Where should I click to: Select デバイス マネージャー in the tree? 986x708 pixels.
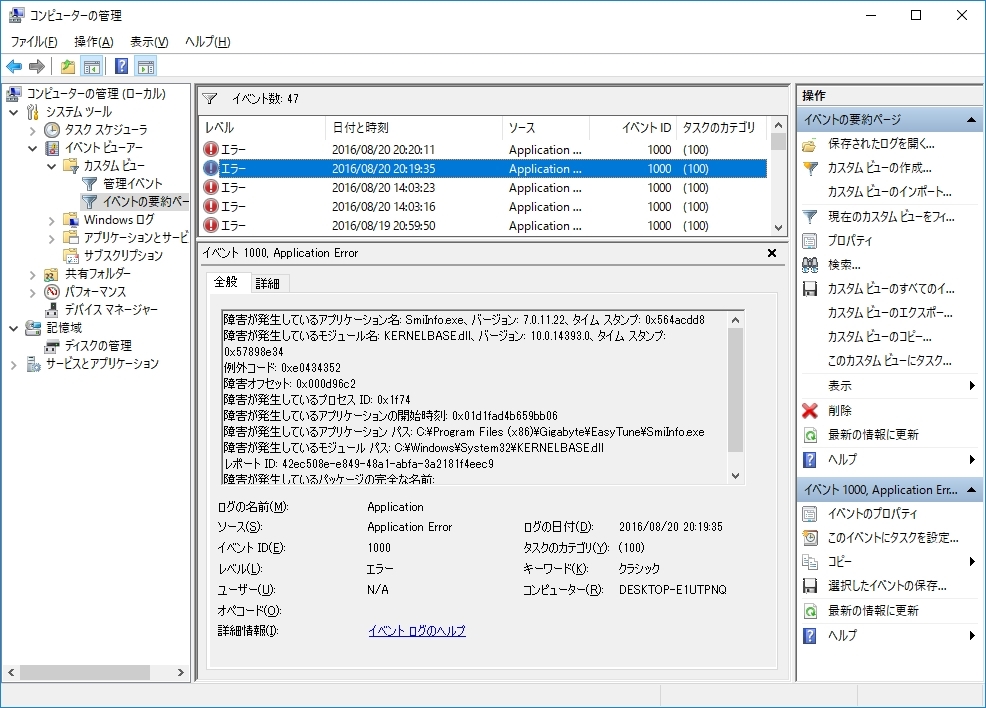[x=111, y=310]
